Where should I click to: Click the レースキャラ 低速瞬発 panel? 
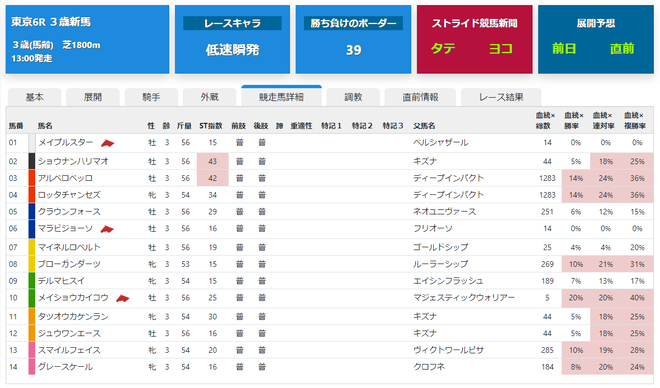(x=232, y=40)
